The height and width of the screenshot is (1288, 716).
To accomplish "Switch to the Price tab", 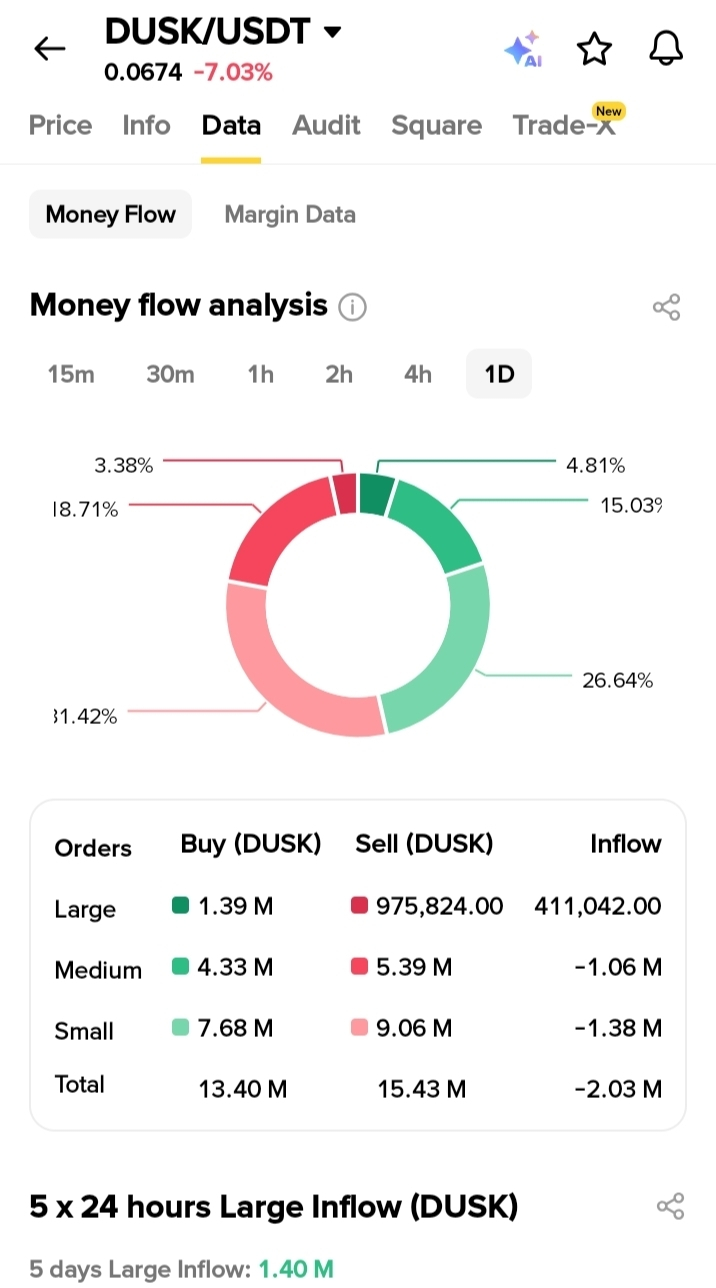I will (60, 125).
